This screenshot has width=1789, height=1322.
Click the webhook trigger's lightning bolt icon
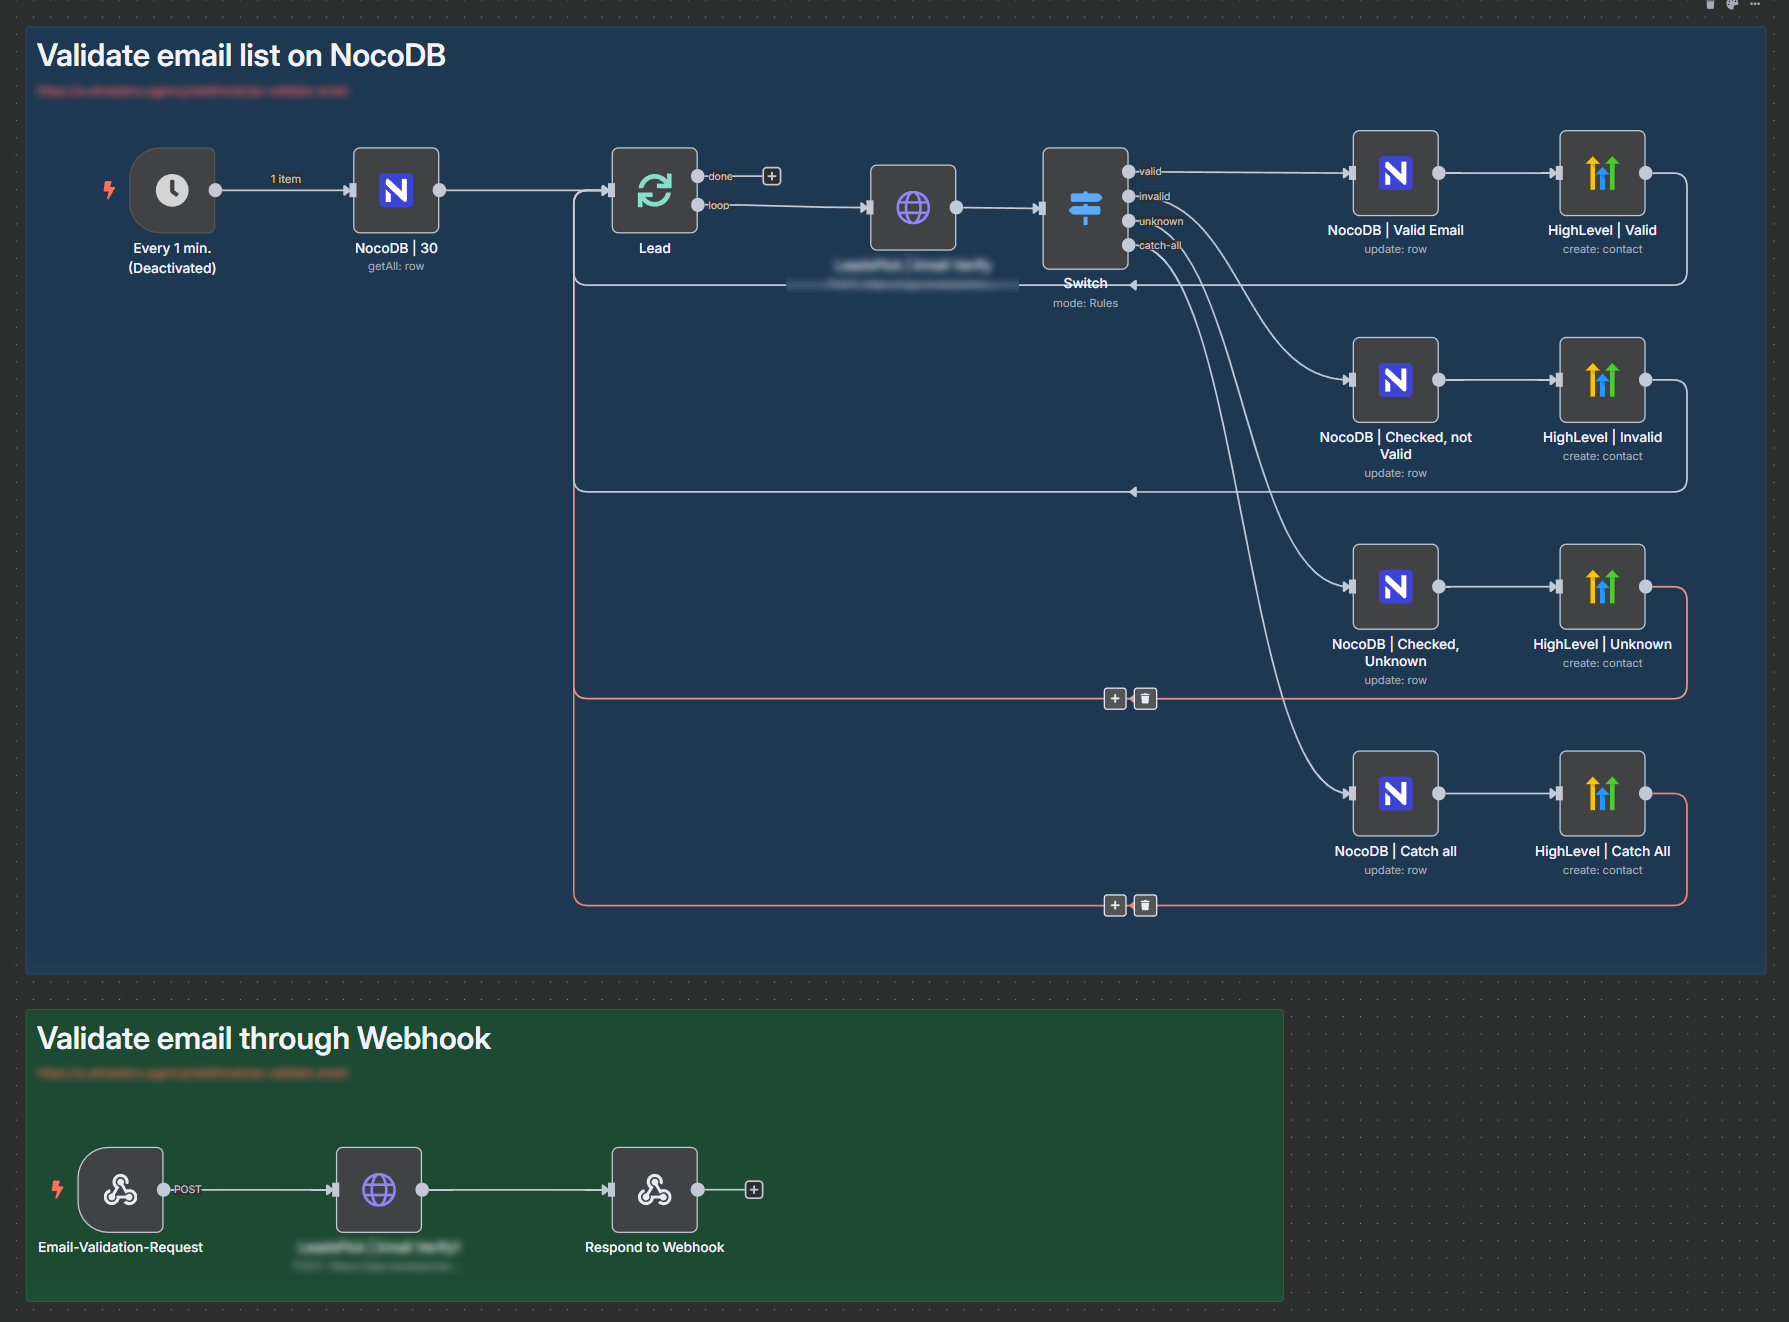57,1189
